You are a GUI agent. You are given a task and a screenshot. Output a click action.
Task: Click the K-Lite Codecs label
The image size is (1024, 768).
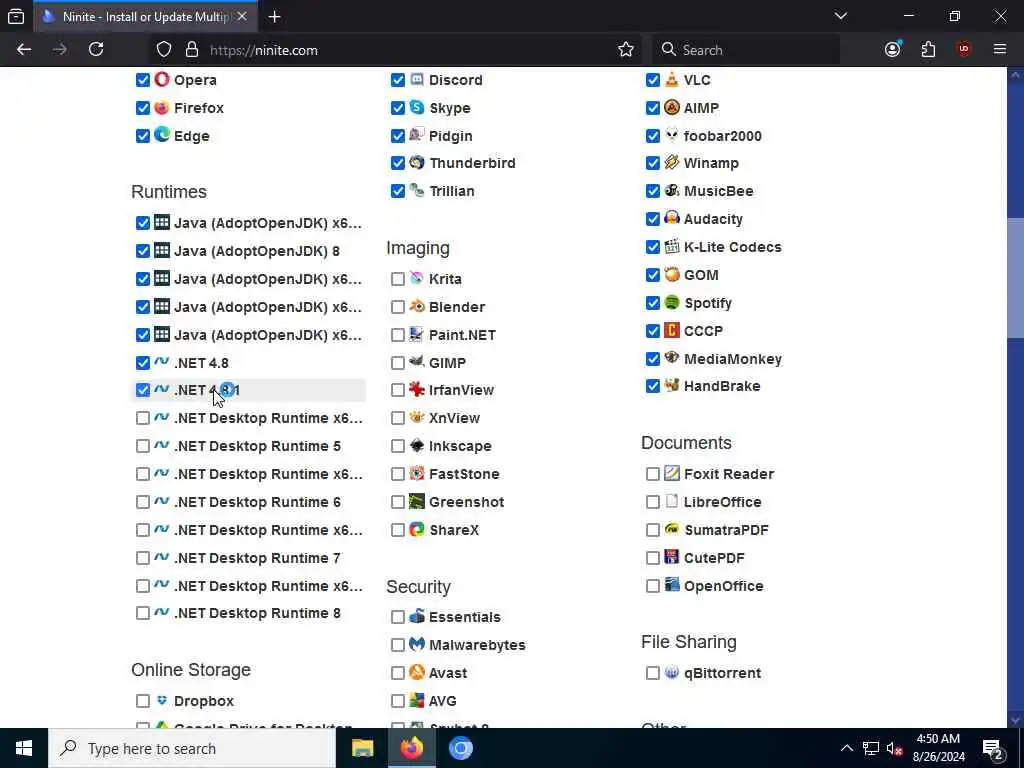click(732, 247)
